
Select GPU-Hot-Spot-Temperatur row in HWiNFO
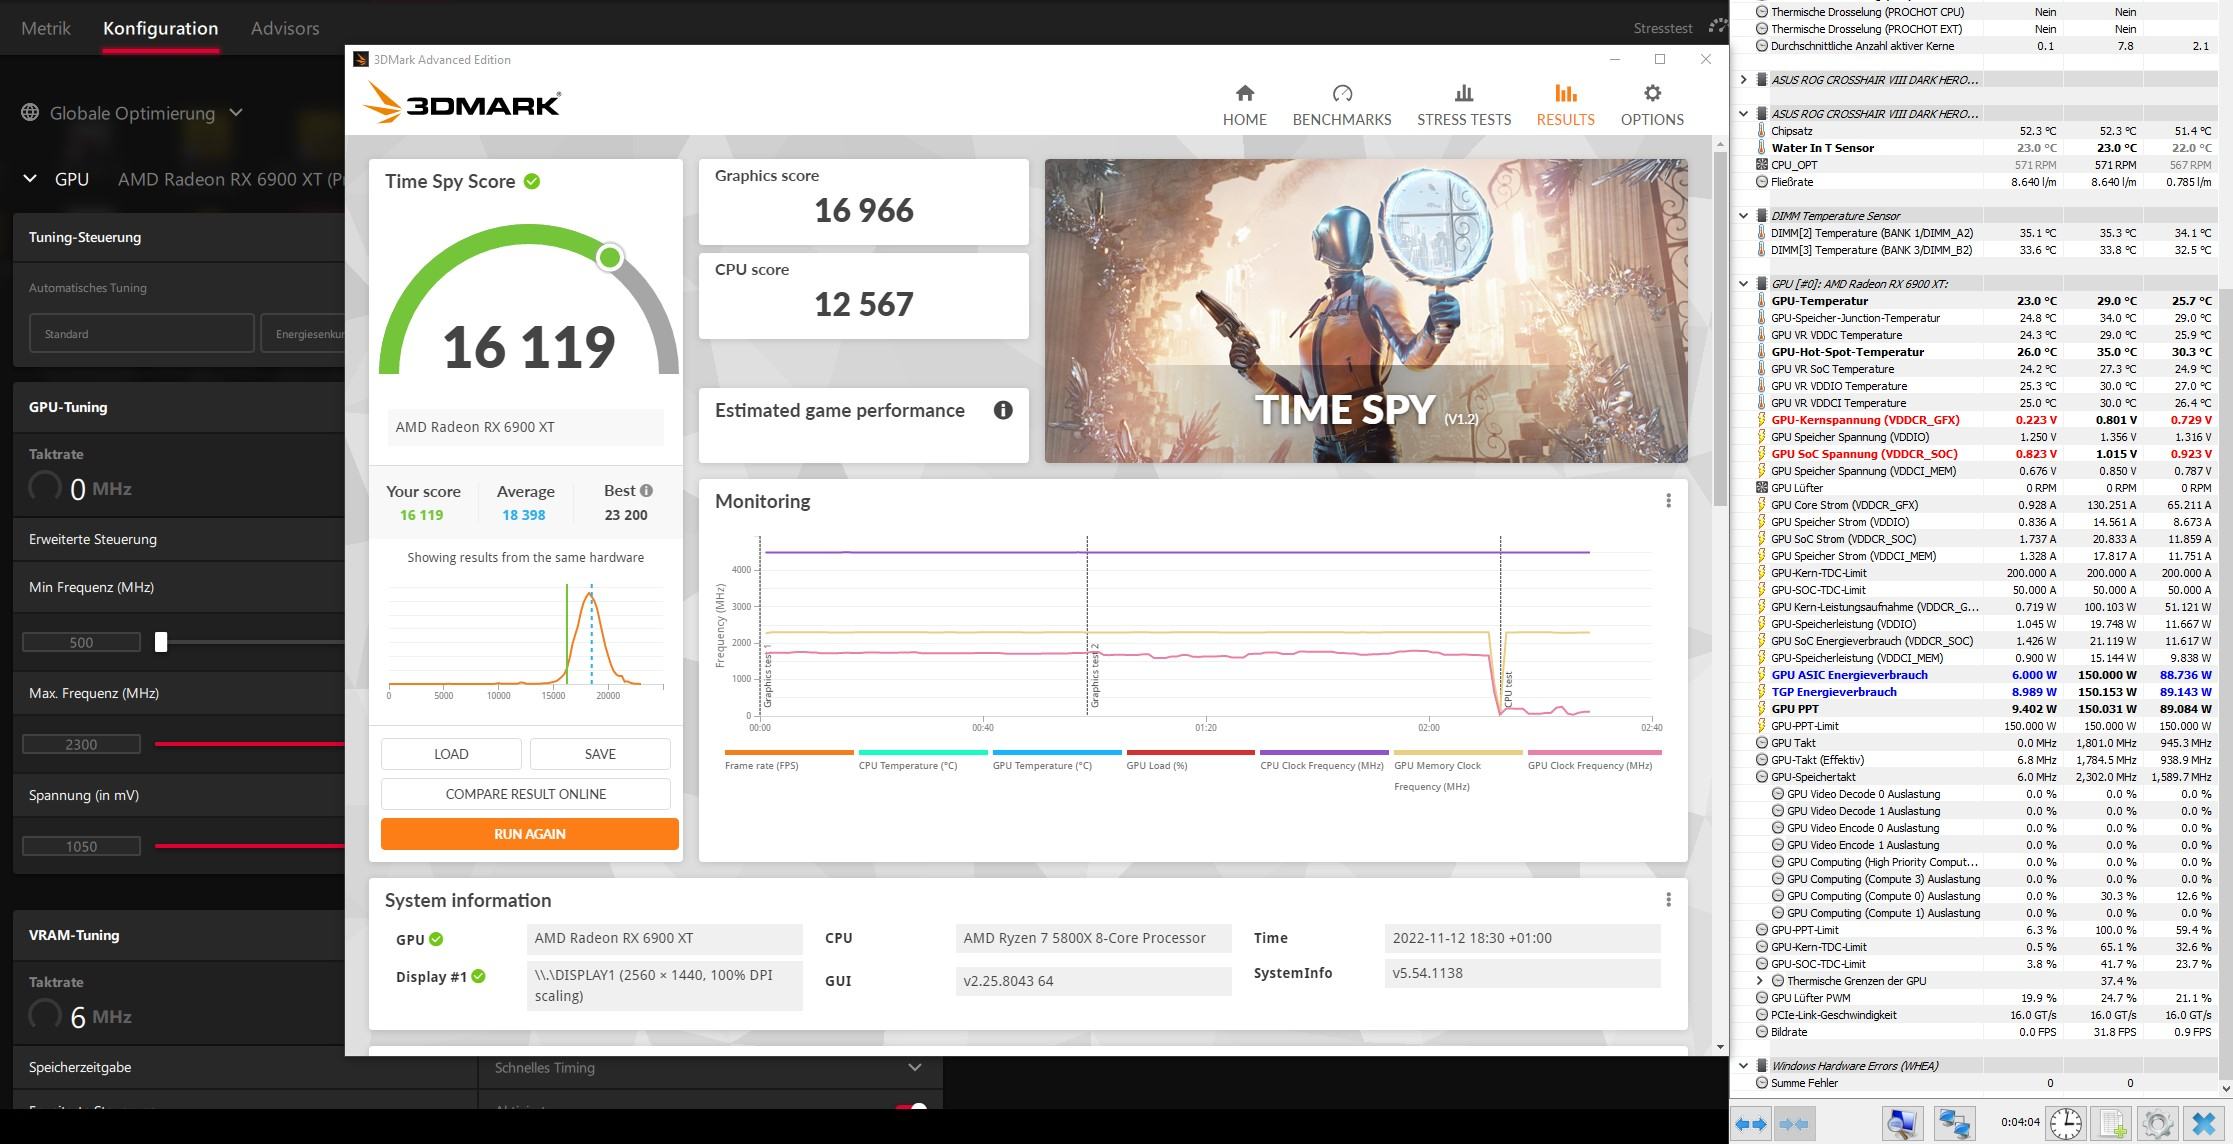pyautogui.click(x=1986, y=352)
